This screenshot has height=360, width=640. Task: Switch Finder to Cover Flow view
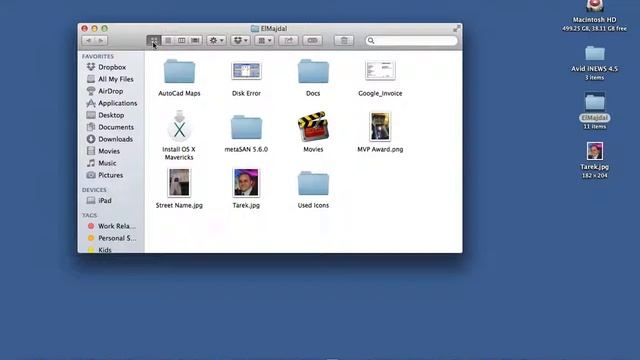(196, 40)
